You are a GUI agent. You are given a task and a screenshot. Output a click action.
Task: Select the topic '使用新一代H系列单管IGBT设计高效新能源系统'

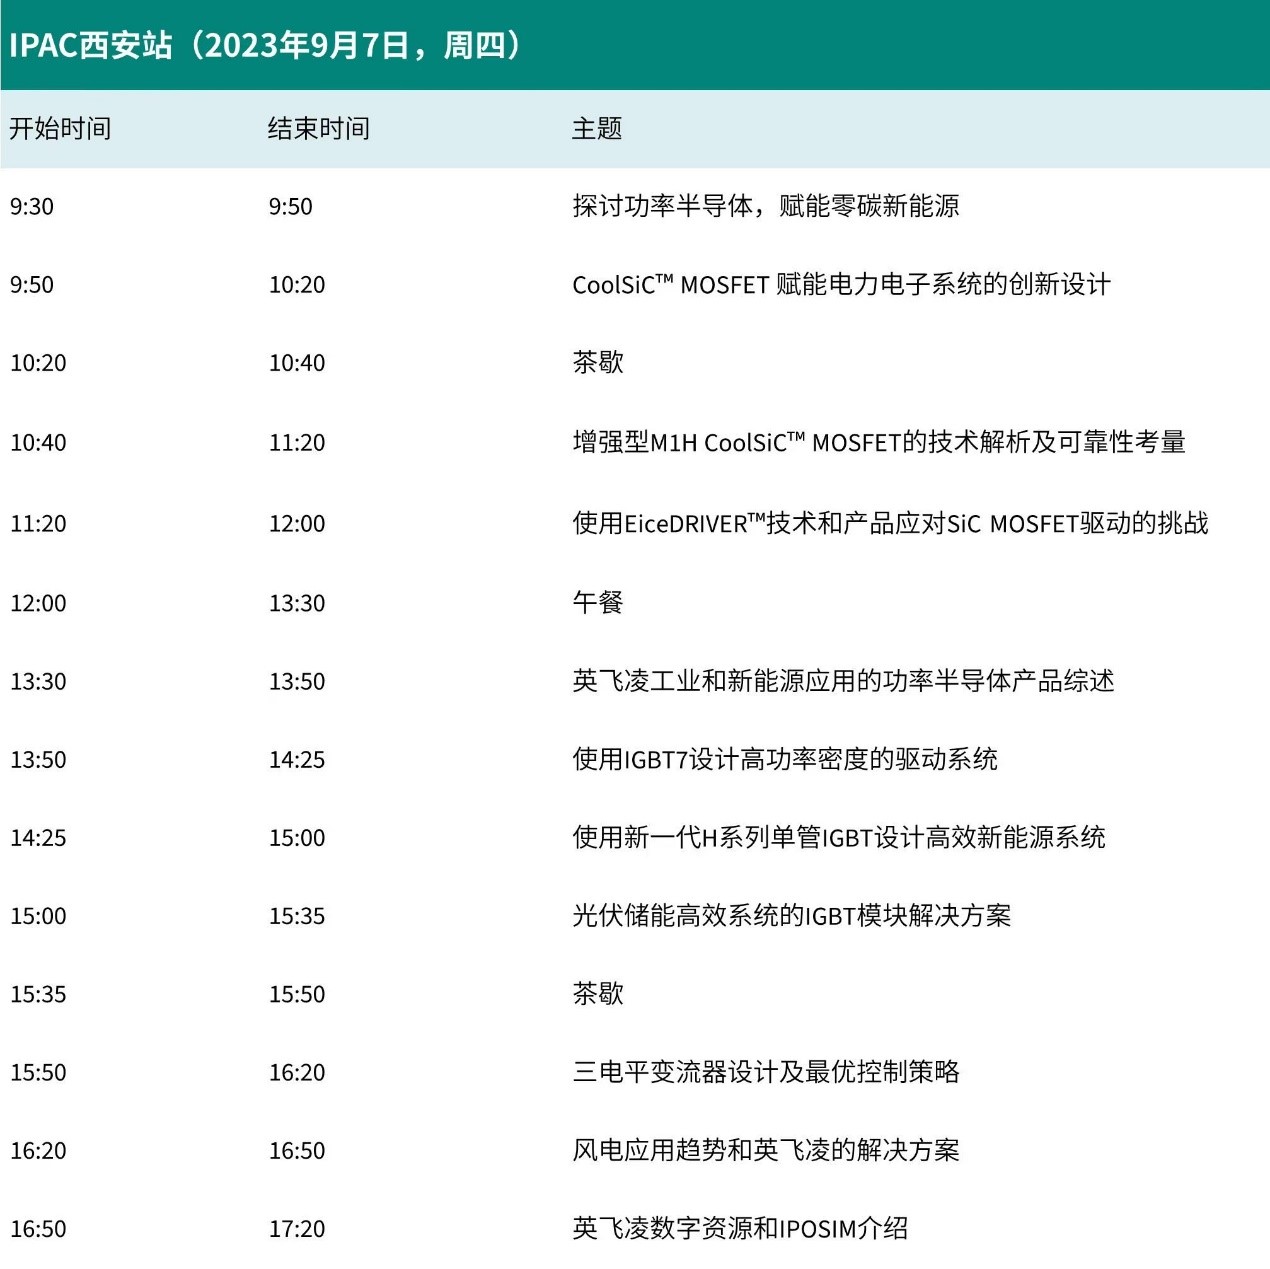[839, 837]
